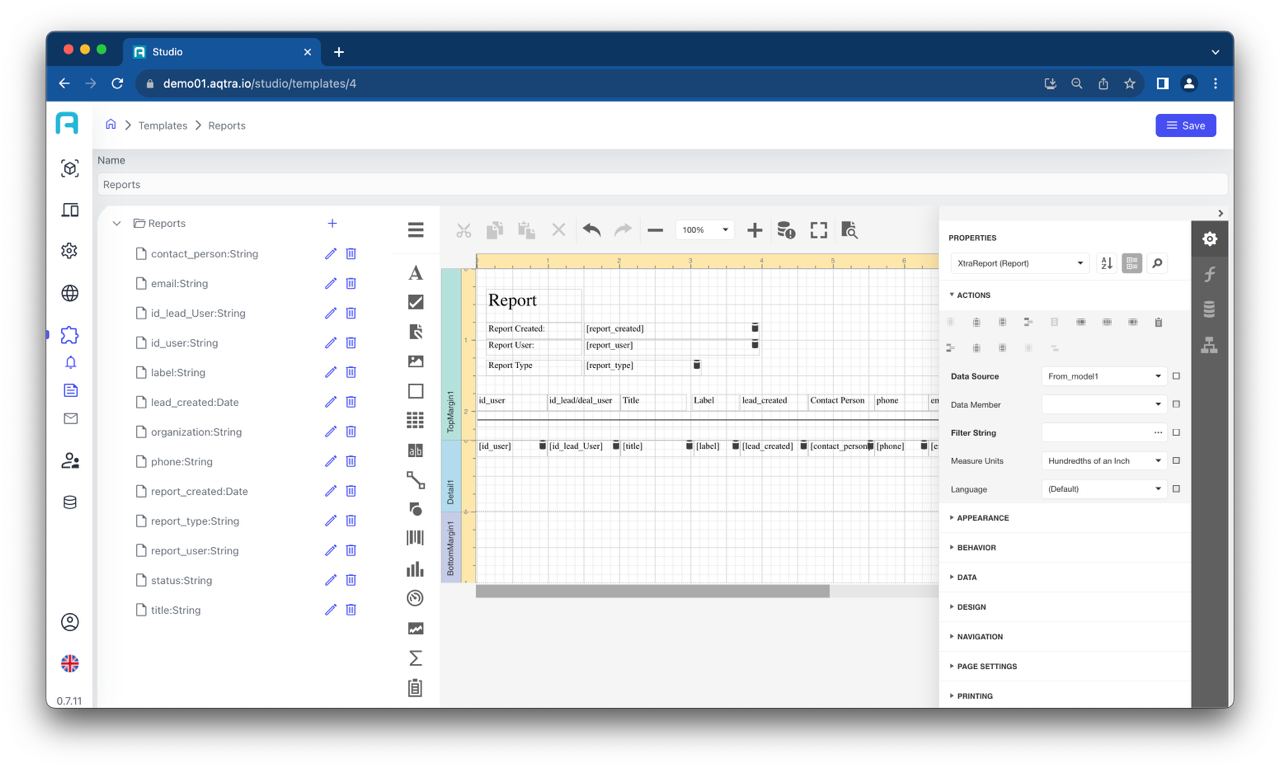
Task: Open the Filter String ellipsis editor
Action: coord(1158,433)
